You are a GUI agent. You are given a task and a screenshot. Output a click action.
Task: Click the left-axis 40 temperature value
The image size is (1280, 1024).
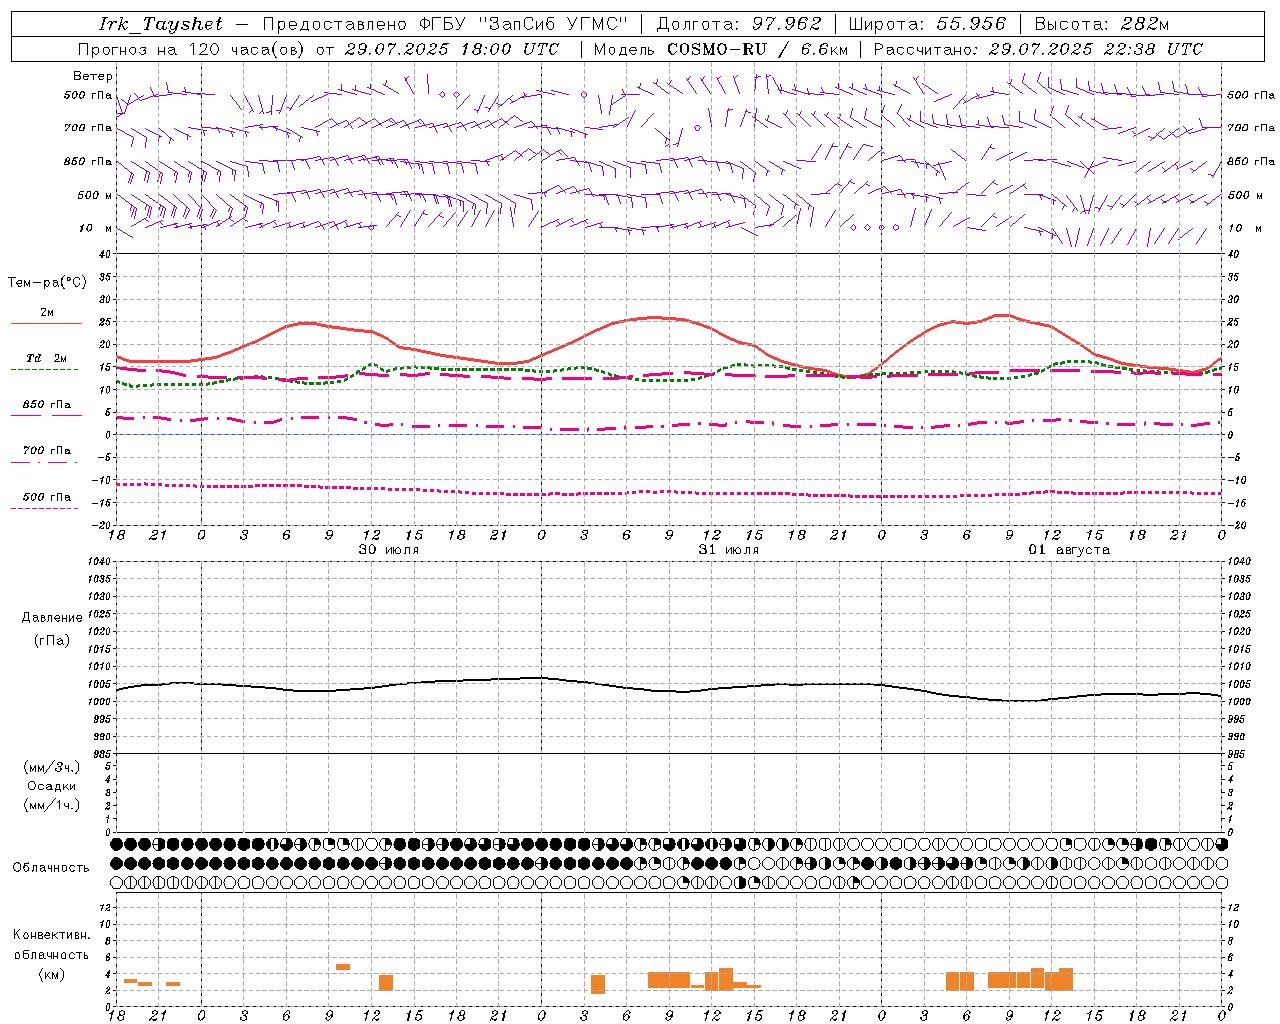coord(104,255)
